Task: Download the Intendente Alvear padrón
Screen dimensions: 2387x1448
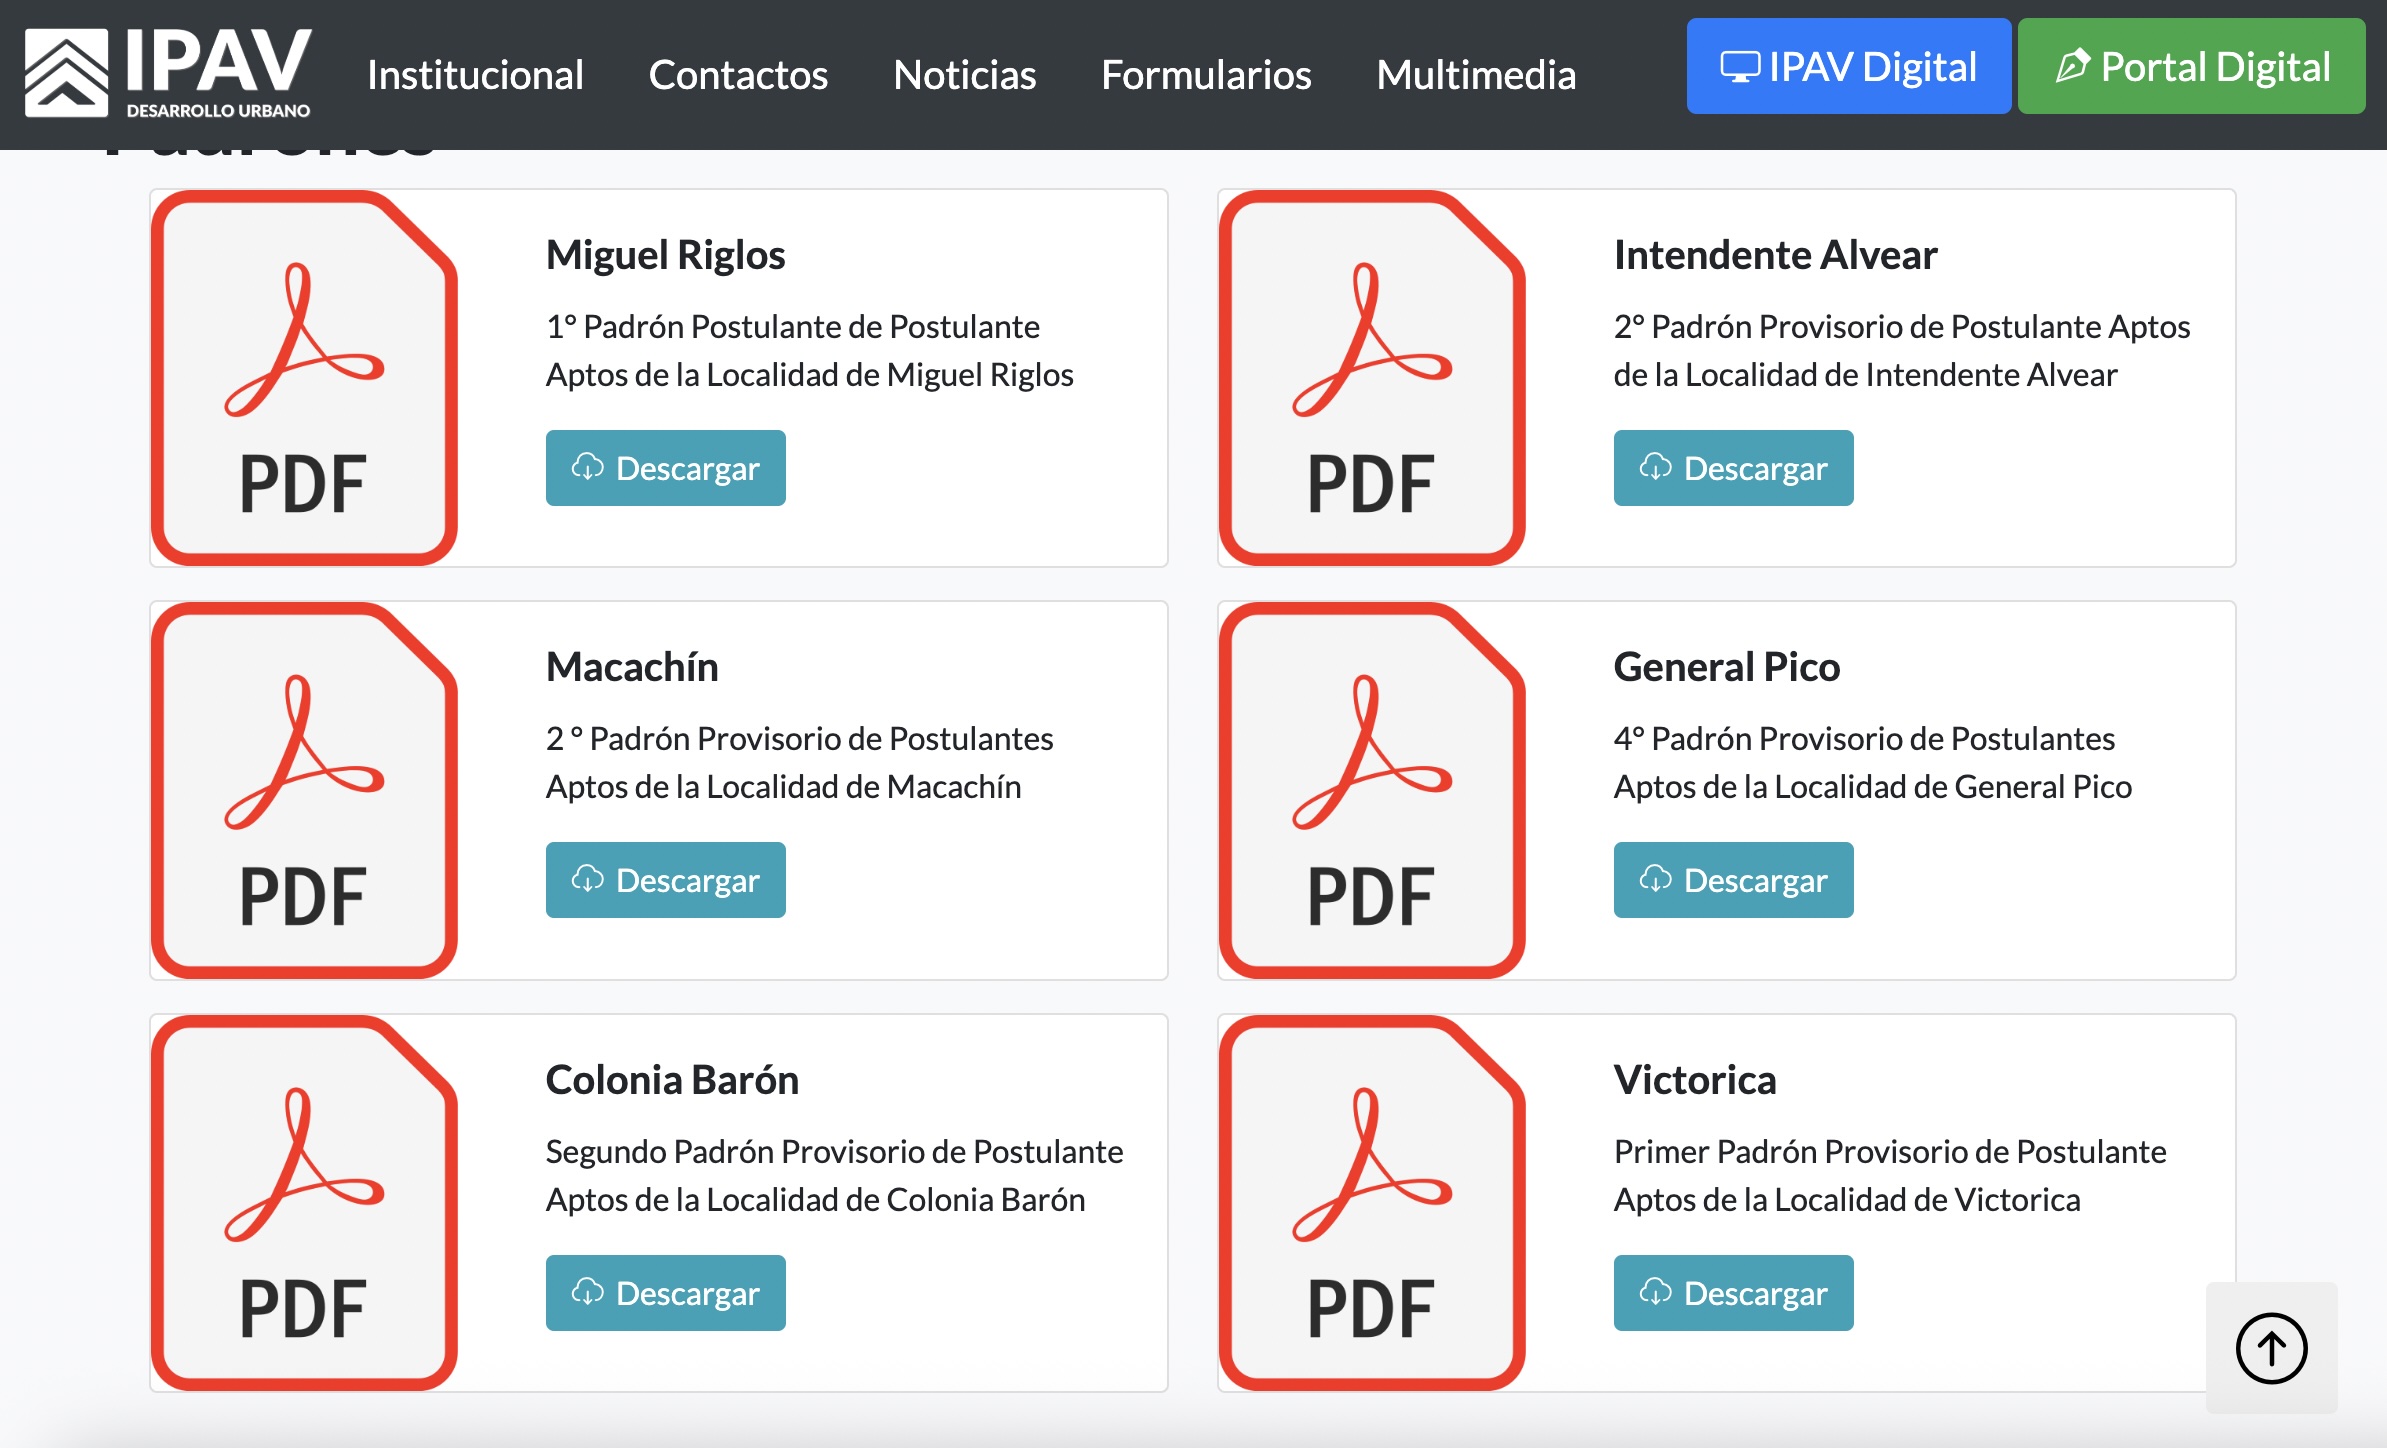Action: tap(1733, 468)
